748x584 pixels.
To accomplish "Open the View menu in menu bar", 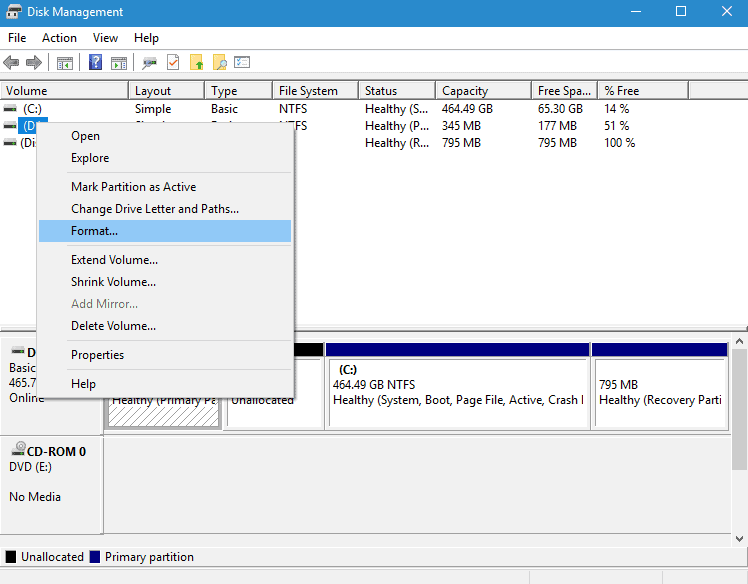I will 105,38.
